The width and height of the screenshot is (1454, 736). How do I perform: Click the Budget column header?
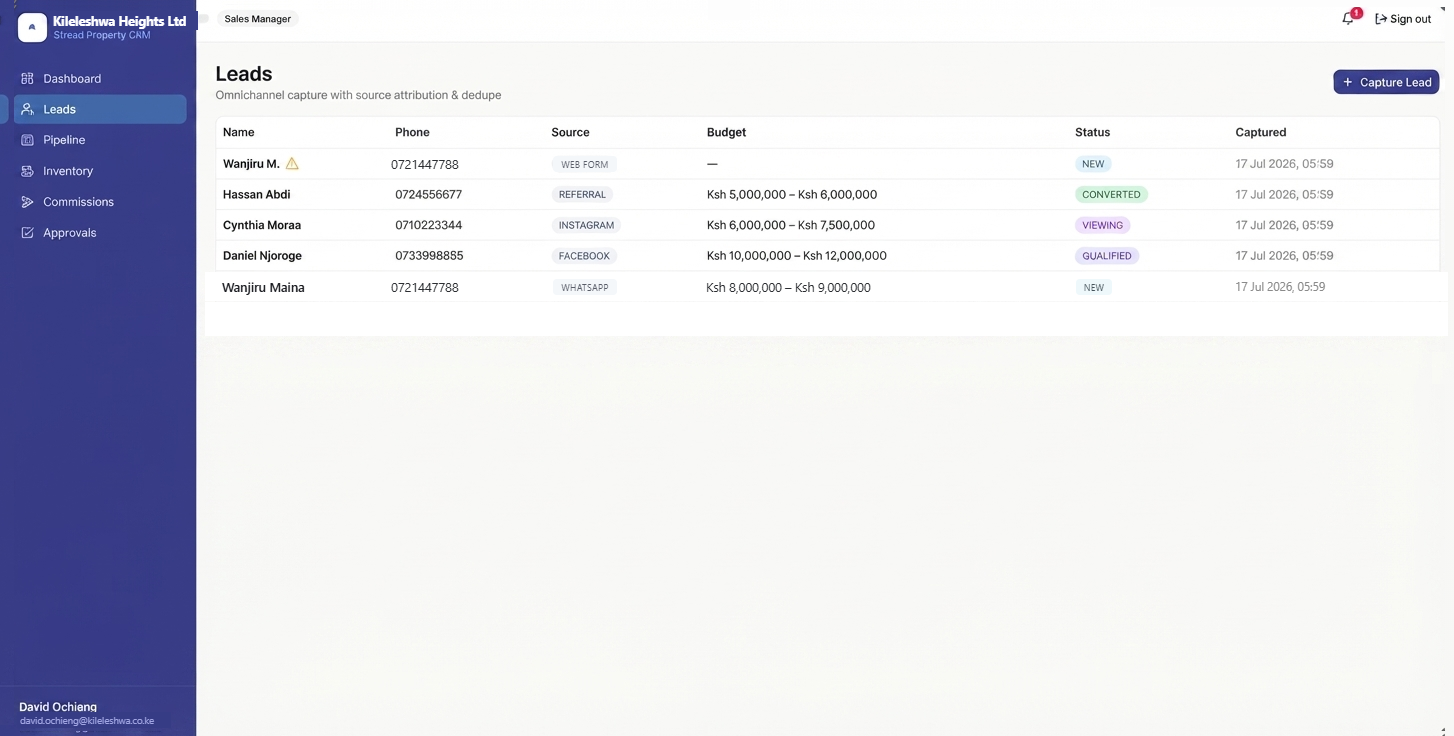[x=726, y=132]
